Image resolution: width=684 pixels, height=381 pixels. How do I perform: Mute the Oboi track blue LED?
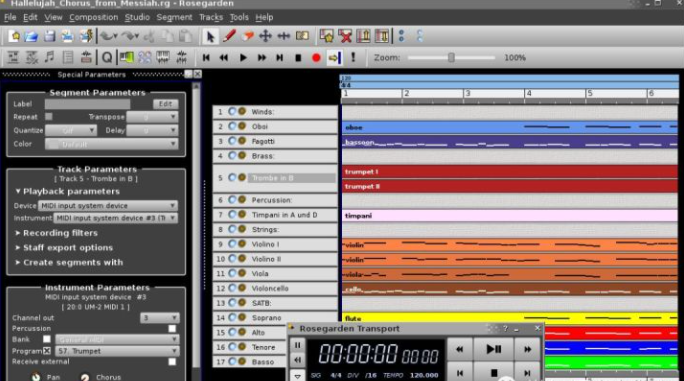point(232,126)
